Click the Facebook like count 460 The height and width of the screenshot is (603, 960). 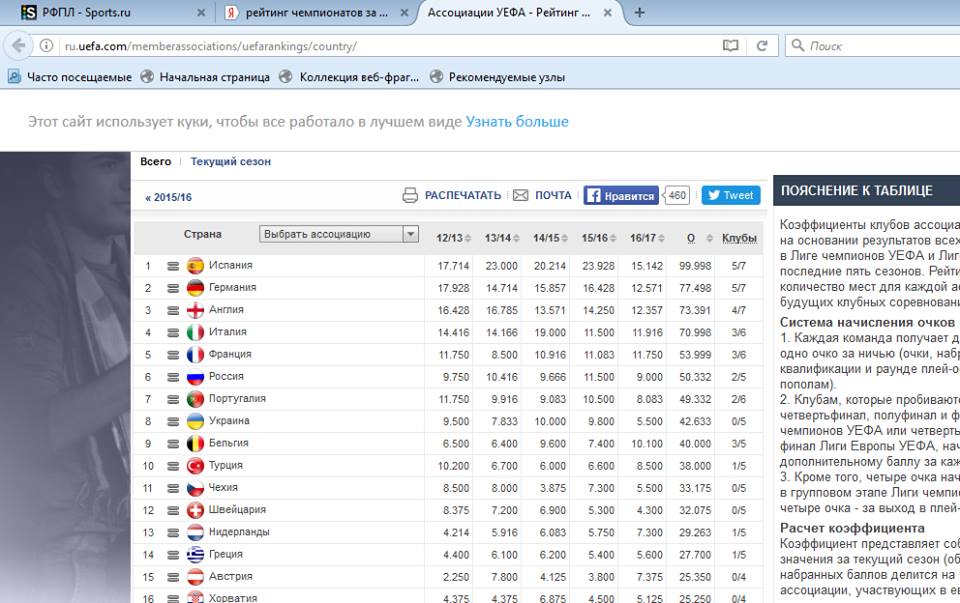click(677, 195)
